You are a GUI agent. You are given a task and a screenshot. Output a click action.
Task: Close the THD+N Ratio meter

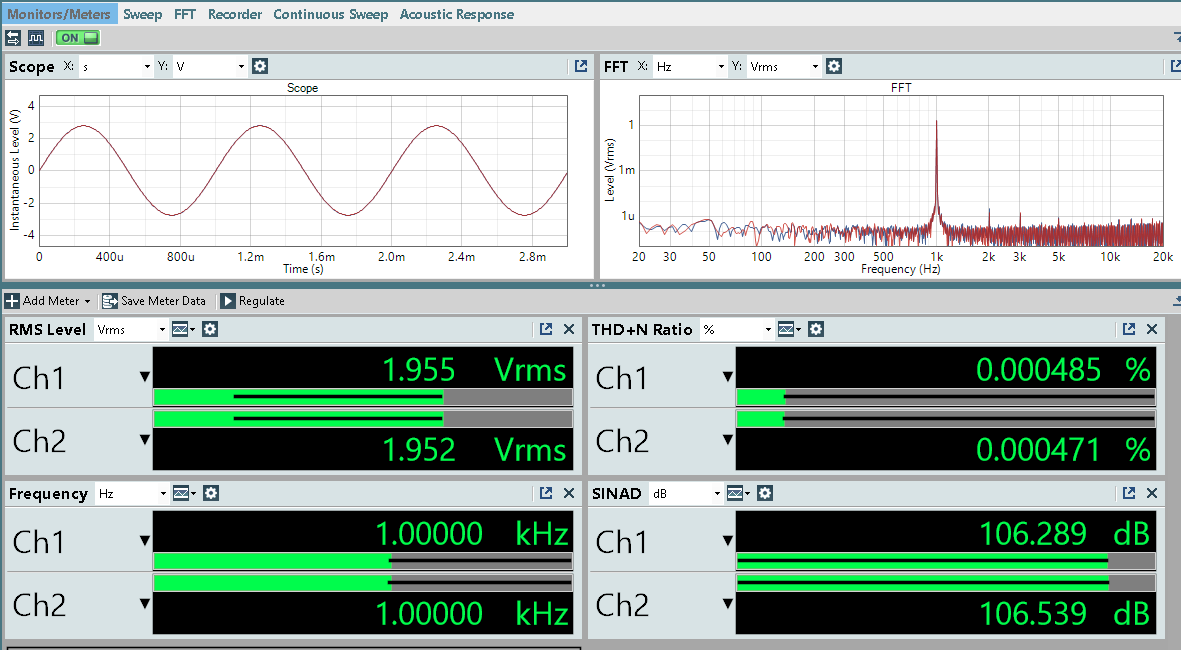1152,329
